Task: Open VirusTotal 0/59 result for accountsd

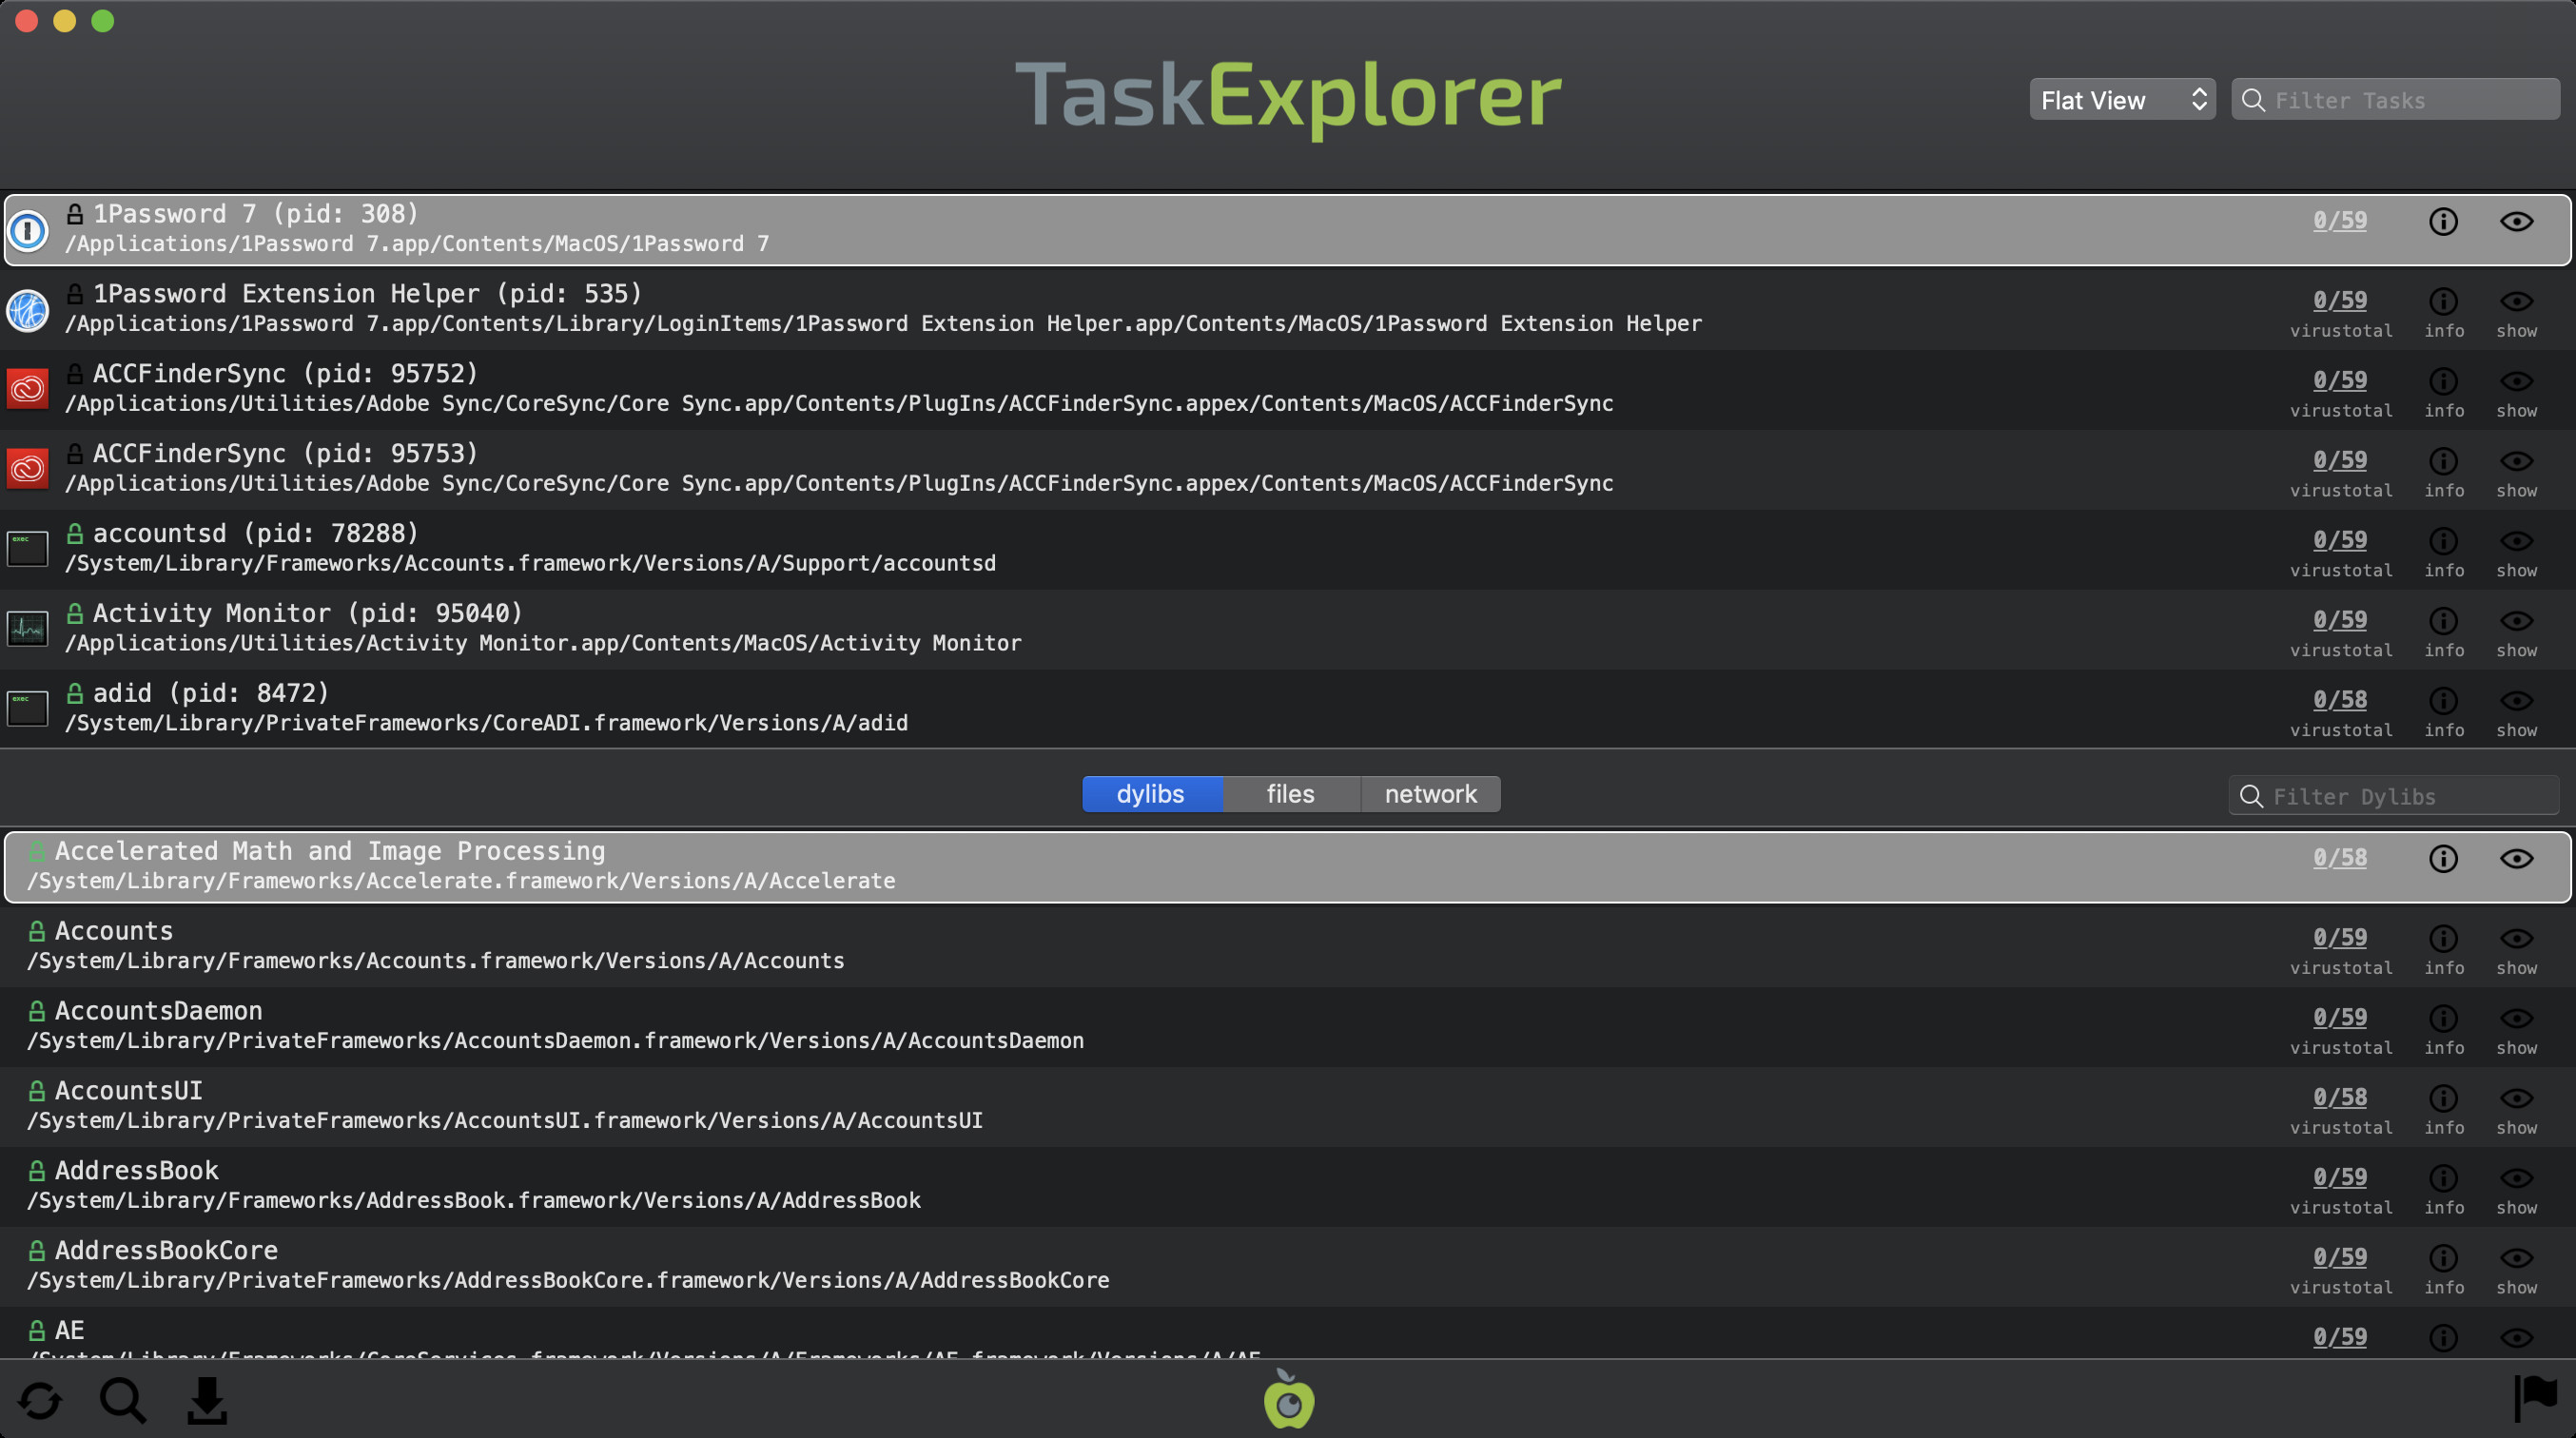Action: [2339, 540]
